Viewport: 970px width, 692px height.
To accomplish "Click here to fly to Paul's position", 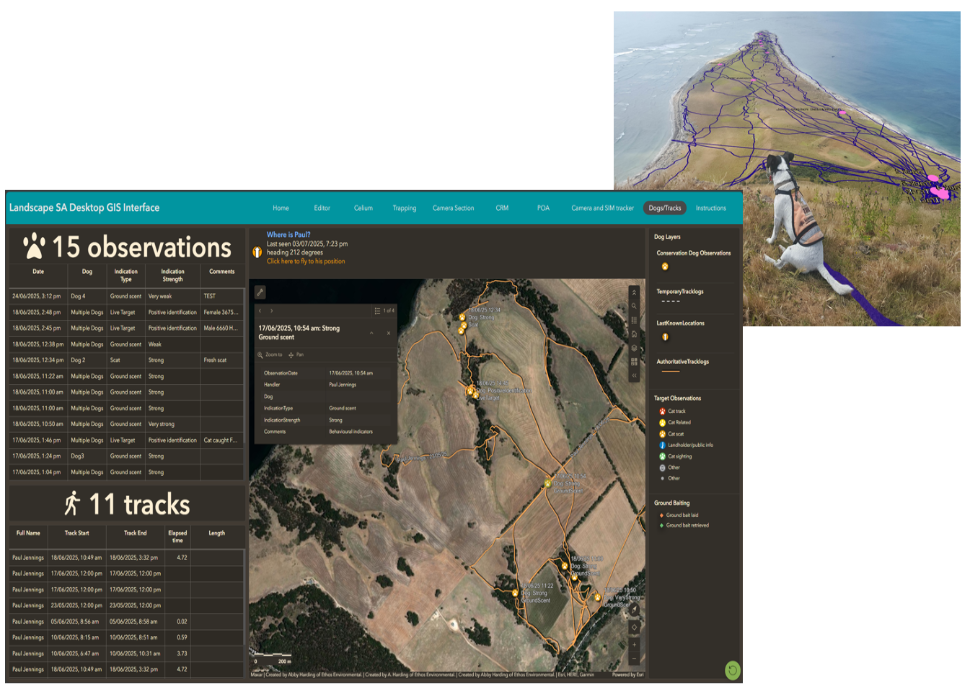I will [x=306, y=262].
